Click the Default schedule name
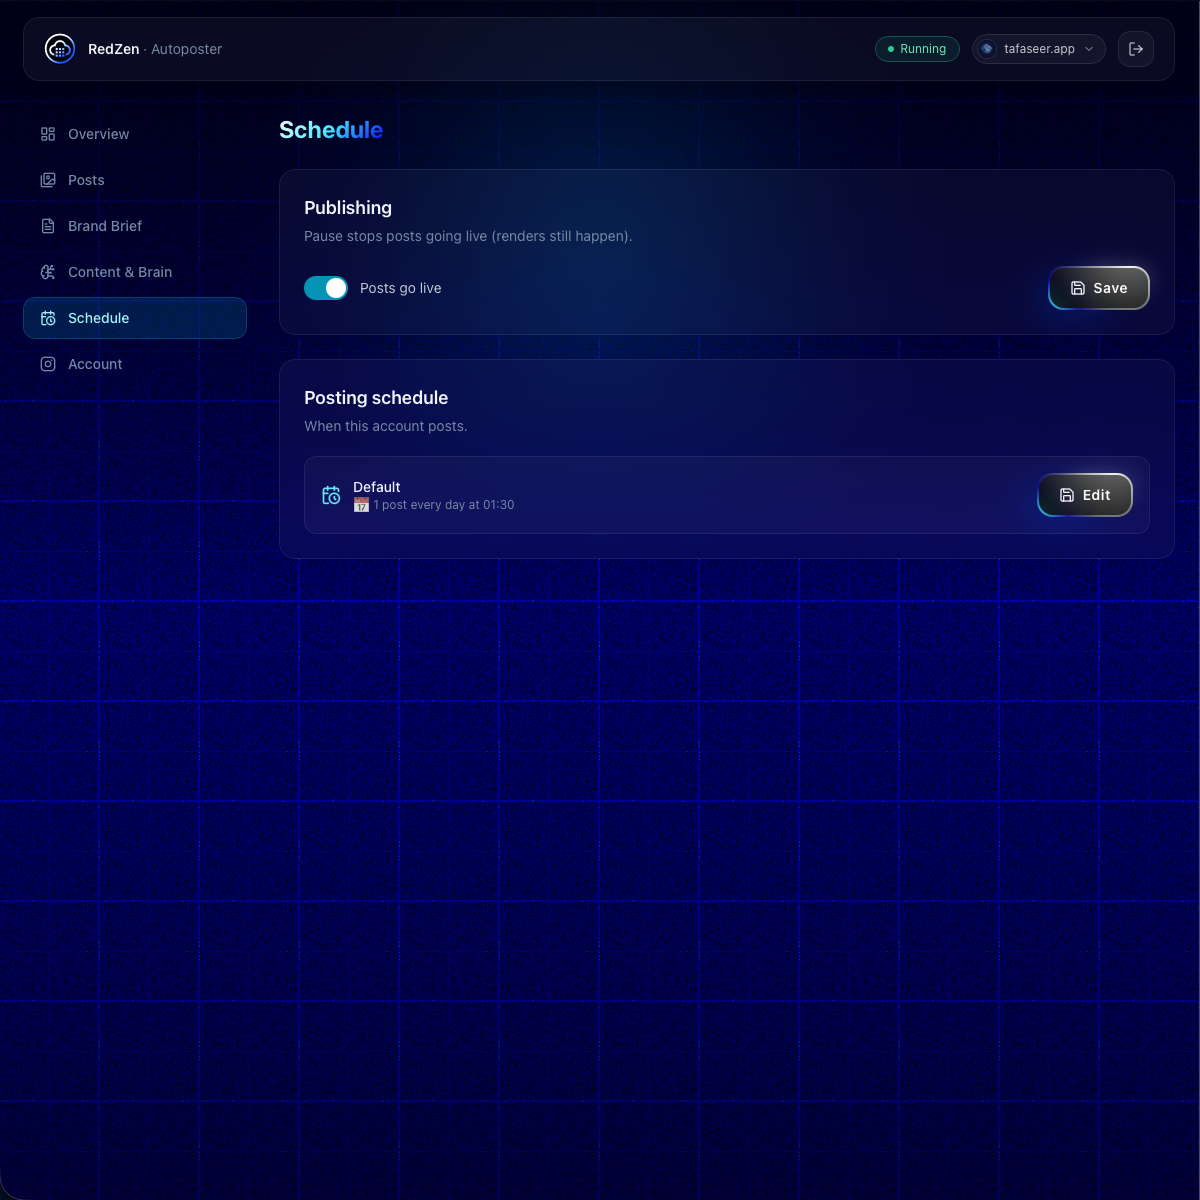This screenshot has width=1200, height=1200. 377,487
